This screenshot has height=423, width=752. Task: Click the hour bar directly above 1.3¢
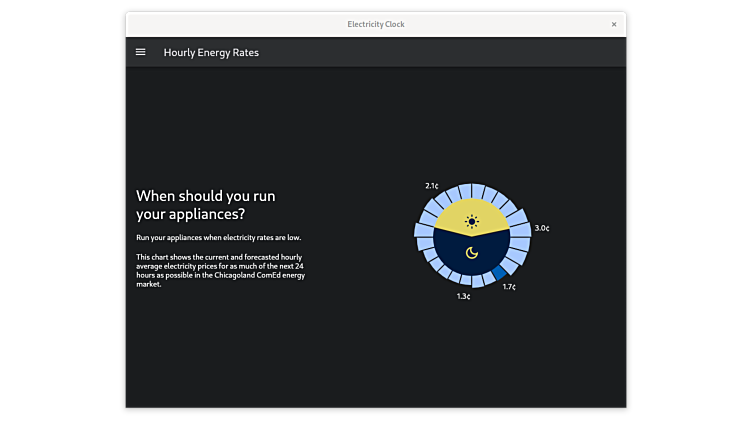[x=466, y=282]
